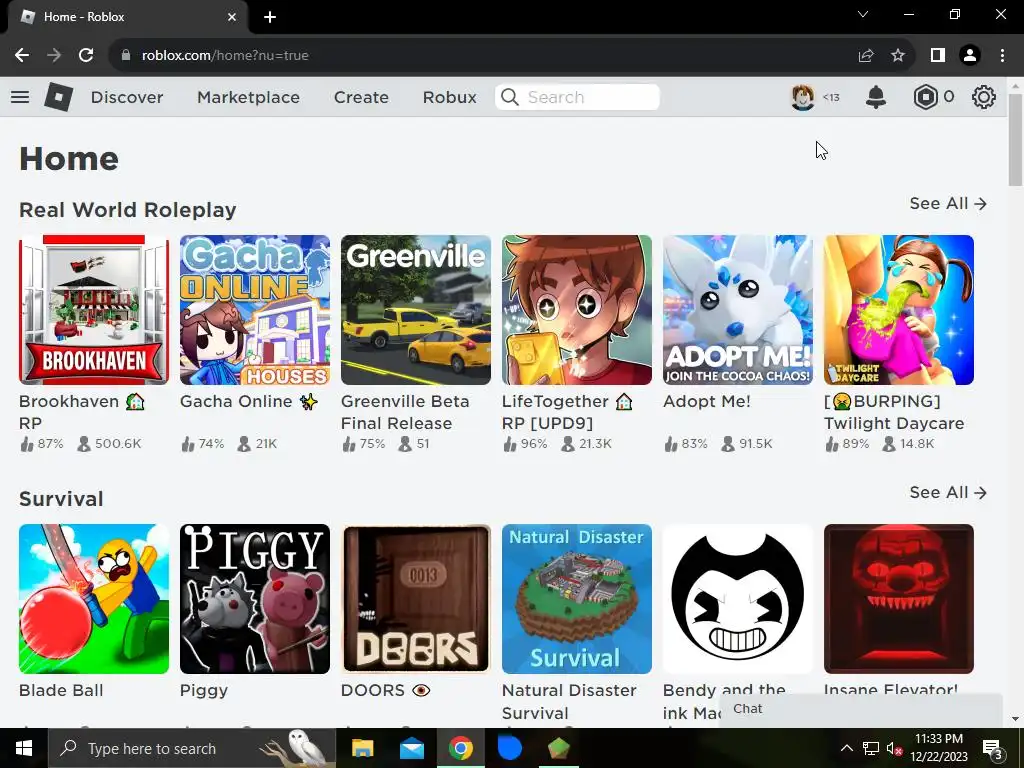Open Gacha Online title link
Image resolution: width=1024 pixels, height=768 pixels.
point(249,401)
